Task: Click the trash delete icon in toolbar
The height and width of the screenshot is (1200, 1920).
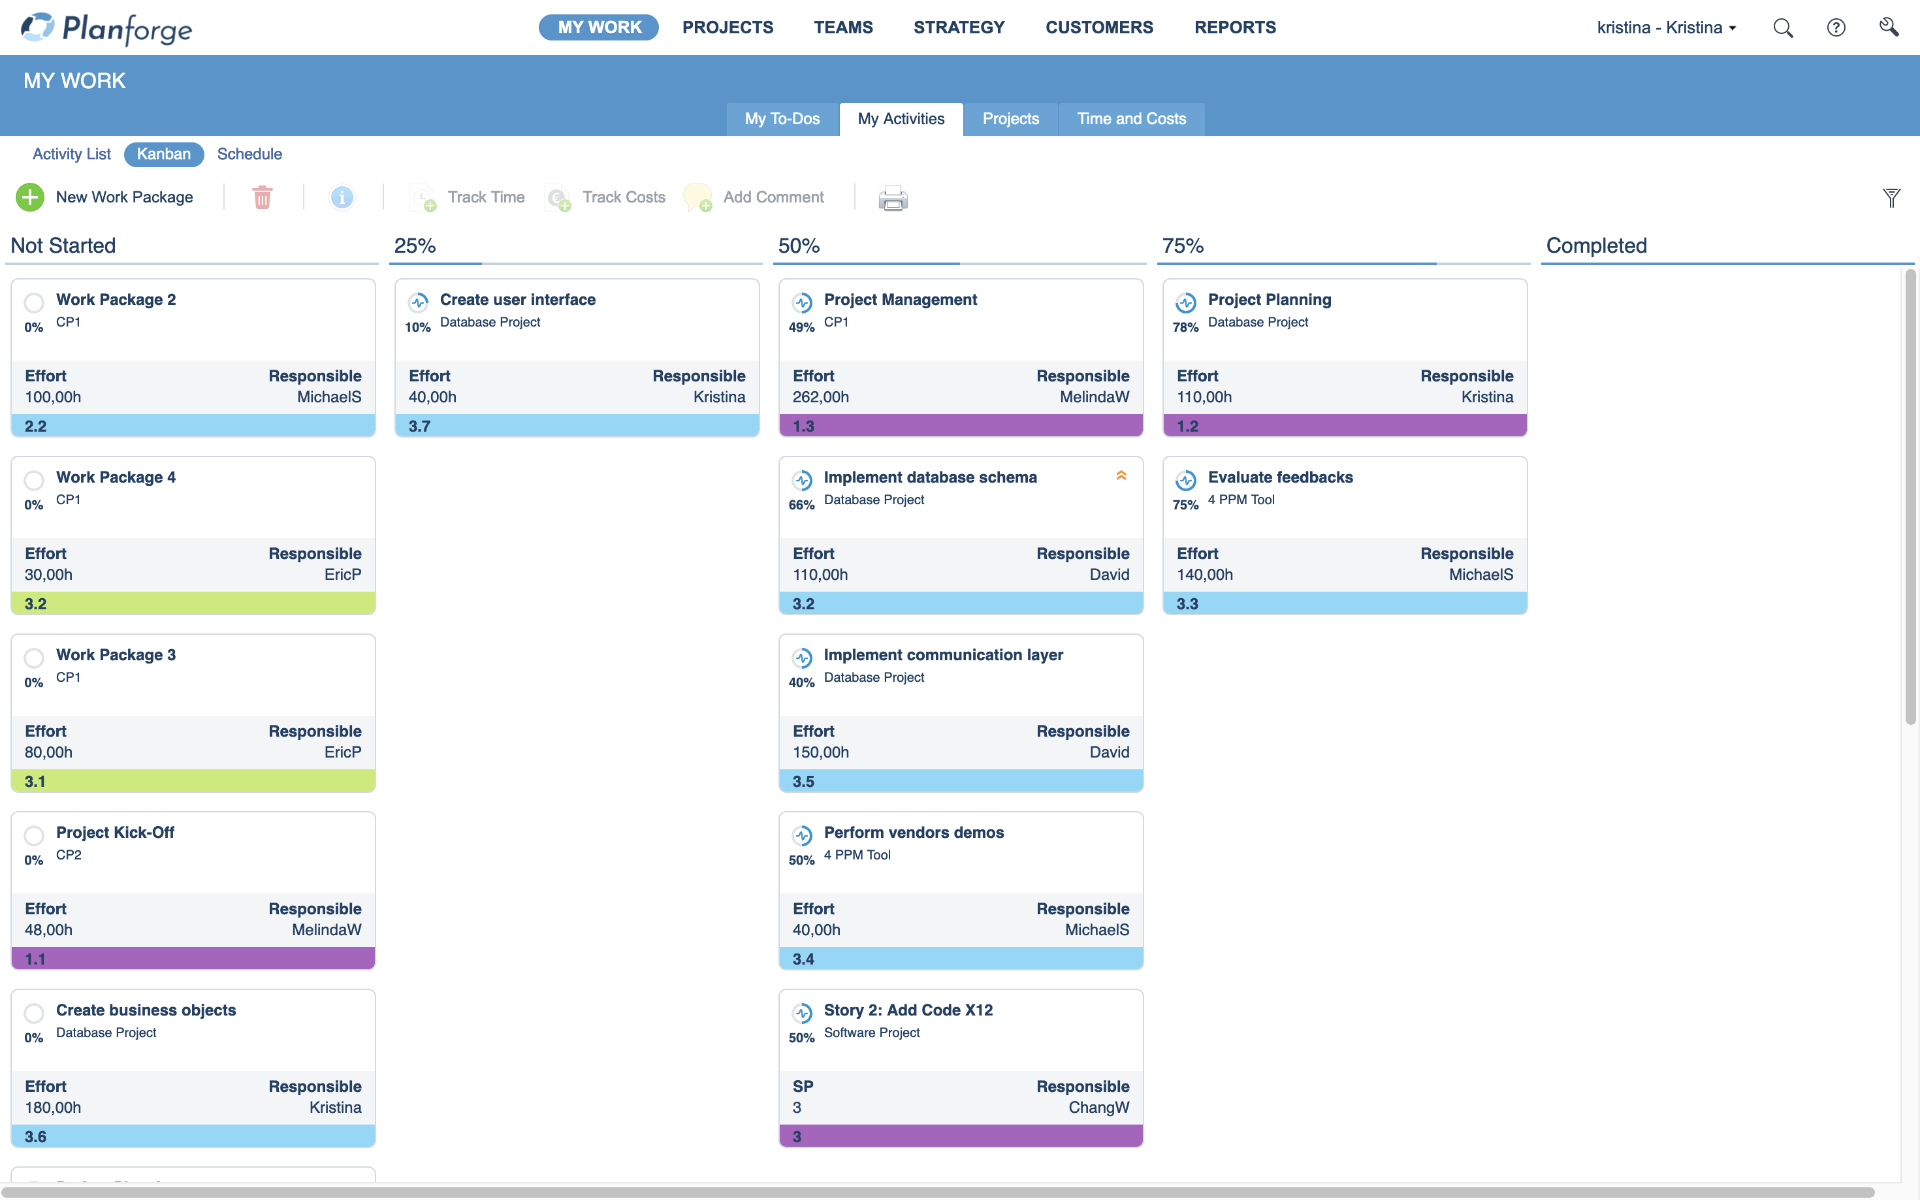Action: pos(262,197)
